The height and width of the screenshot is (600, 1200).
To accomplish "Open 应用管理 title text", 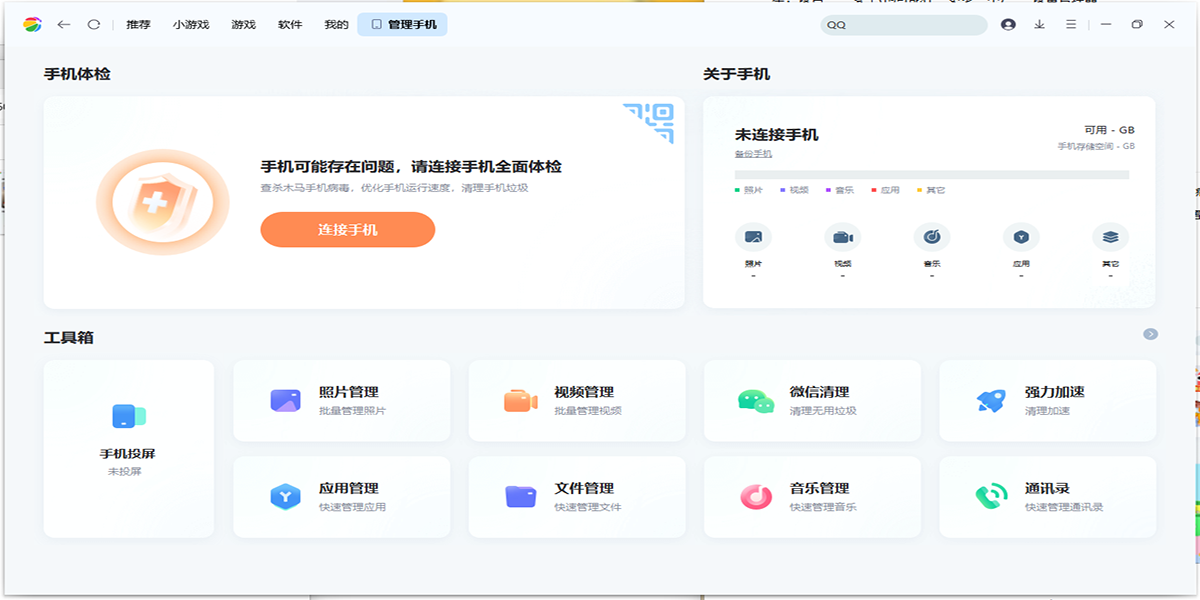I will click(x=349, y=488).
